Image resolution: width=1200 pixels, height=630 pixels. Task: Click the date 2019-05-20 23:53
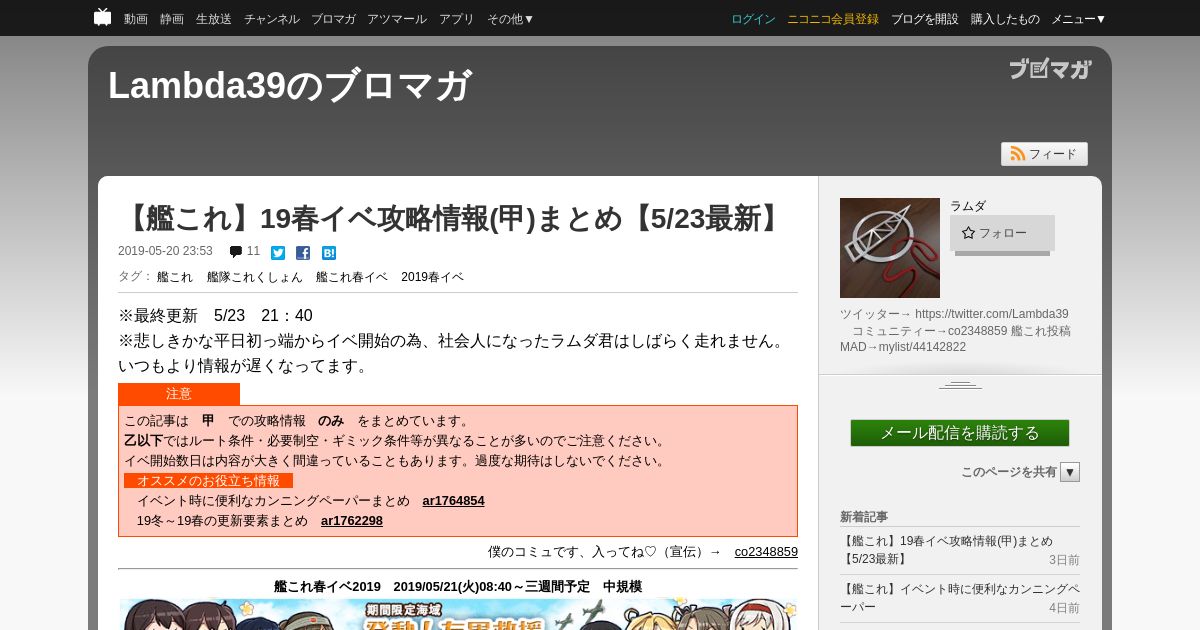coord(165,252)
